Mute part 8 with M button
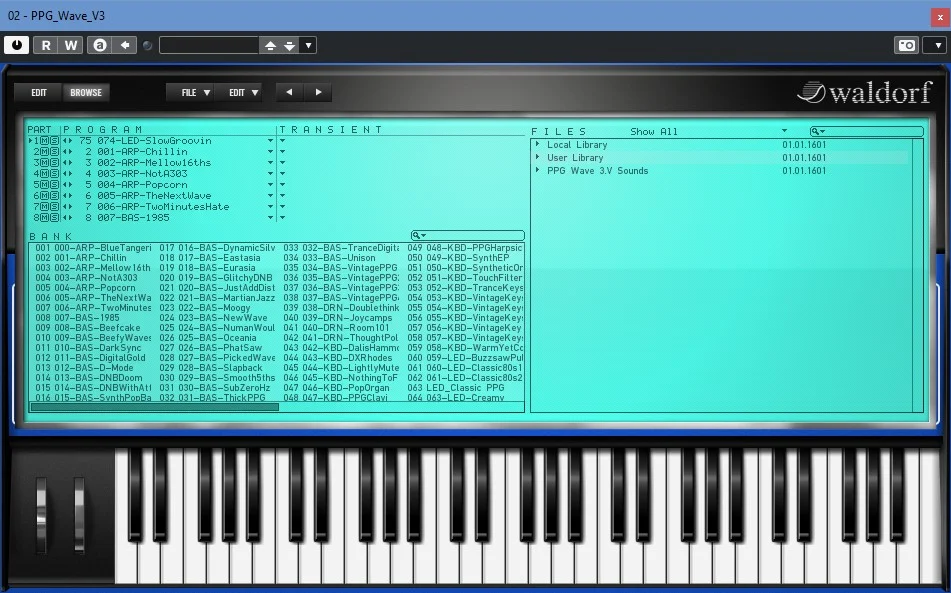951x593 pixels. tap(45, 217)
